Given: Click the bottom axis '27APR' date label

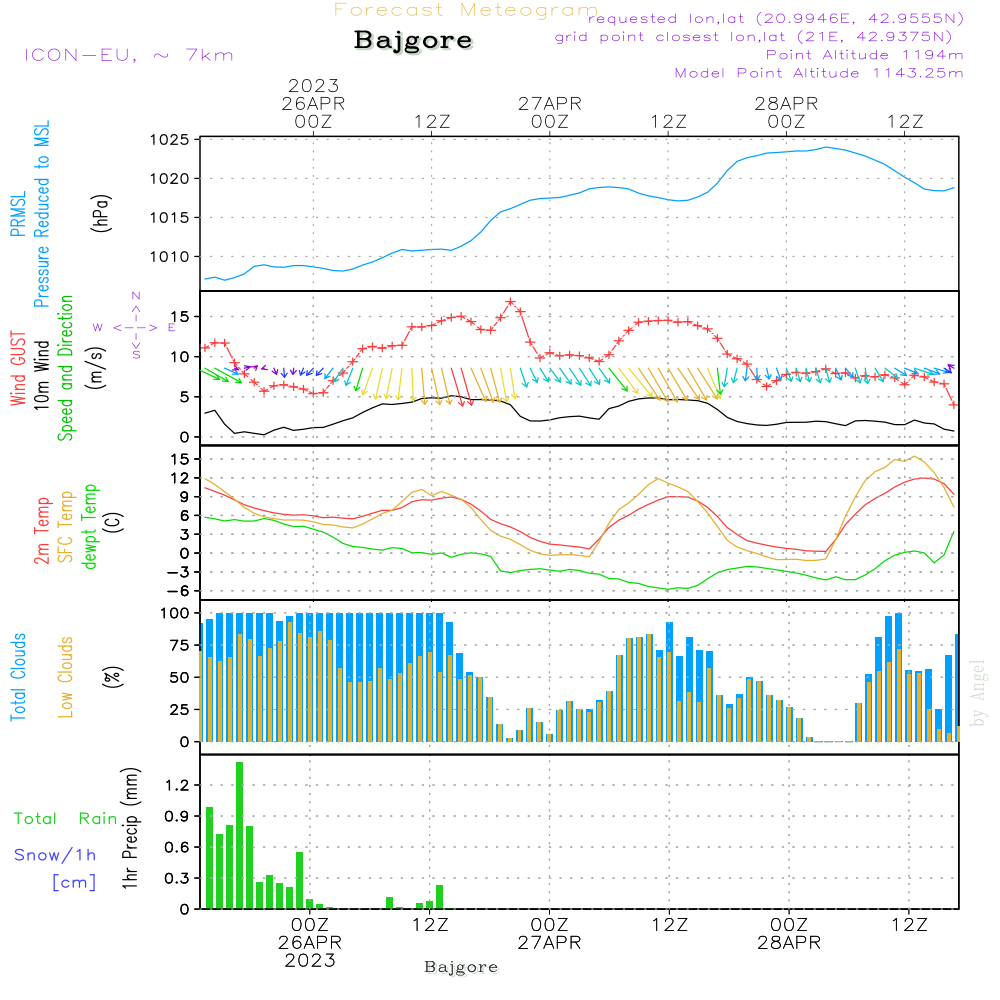Looking at the screenshot, I should point(549,943).
